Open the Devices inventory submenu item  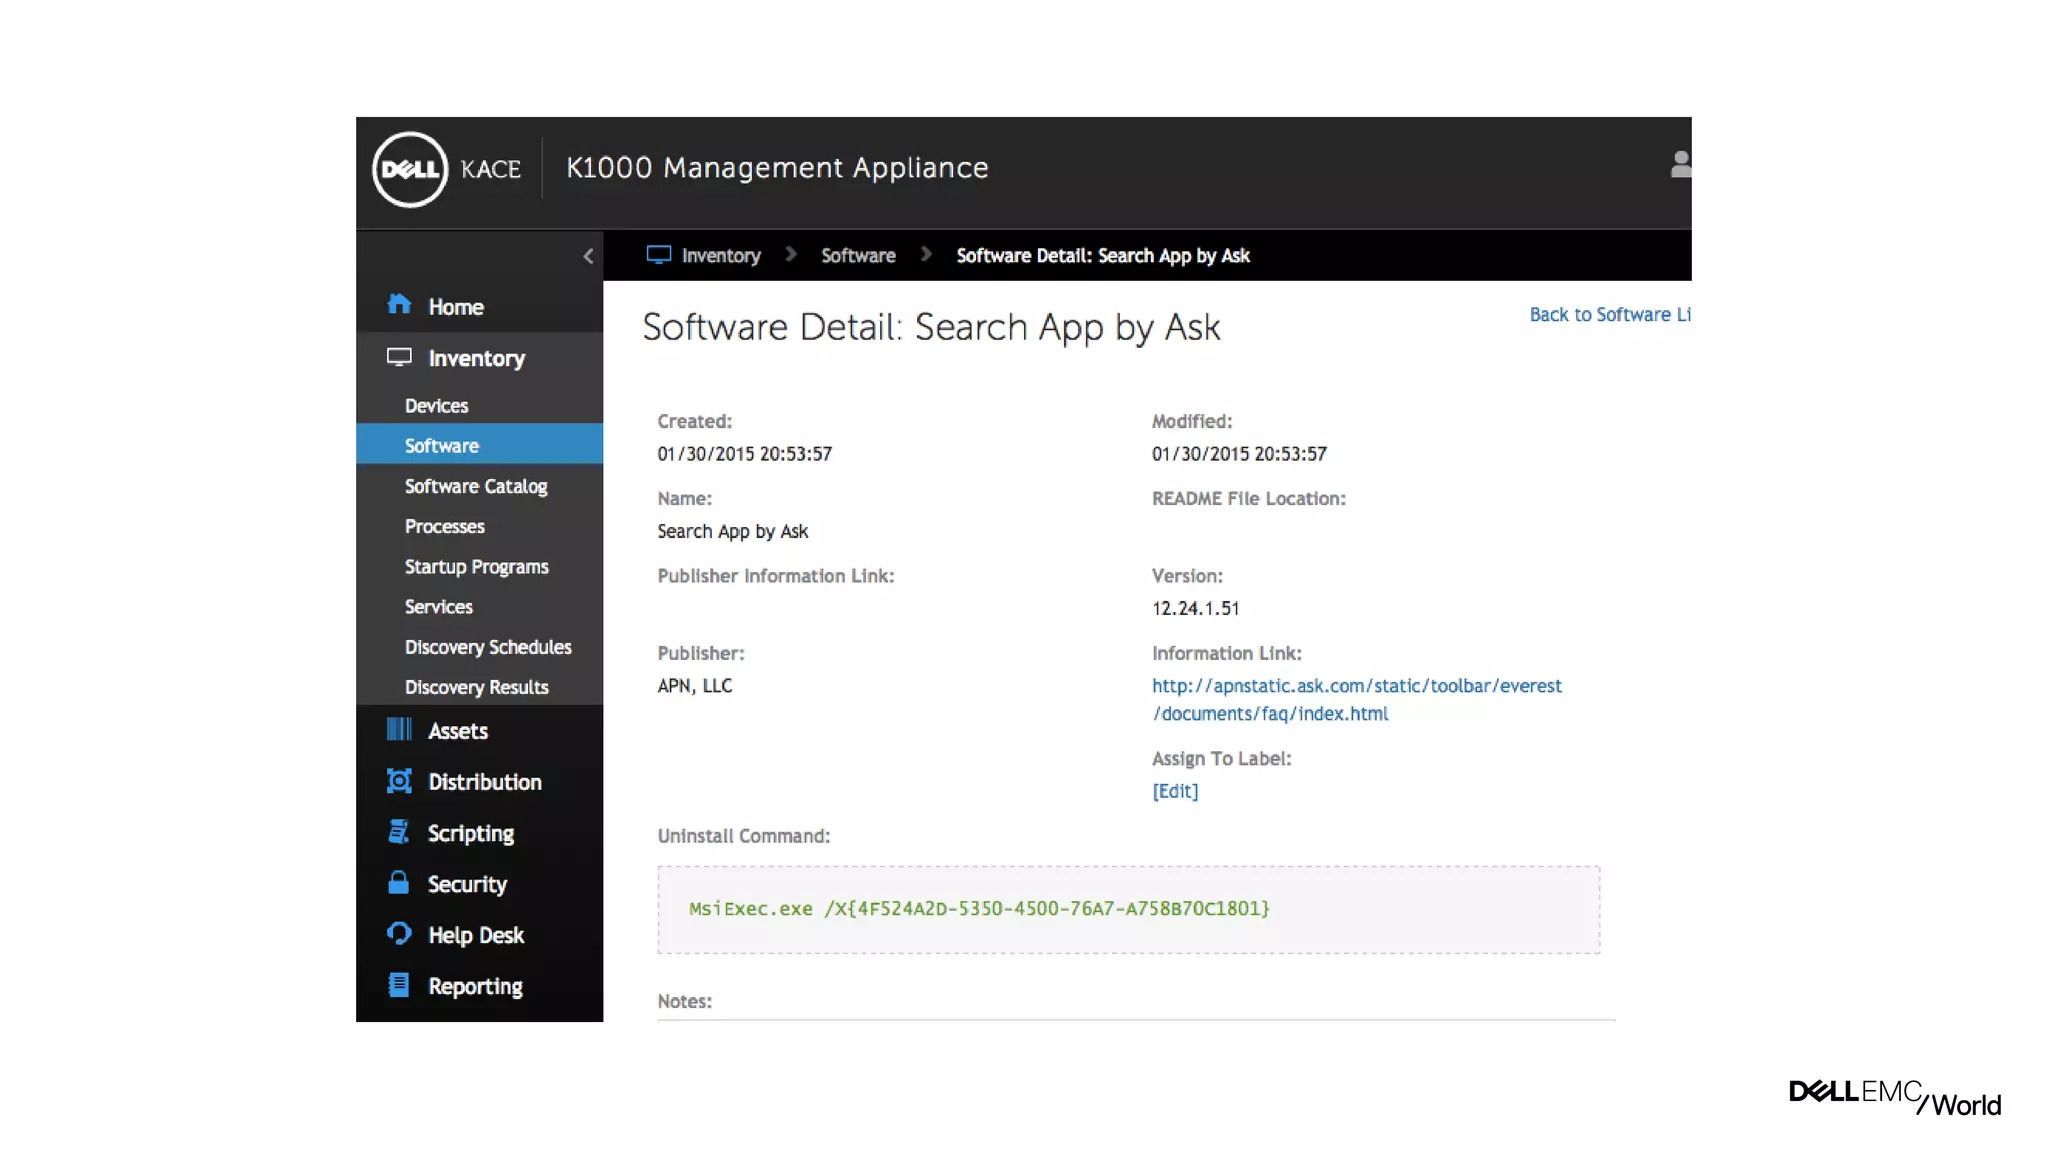436,405
